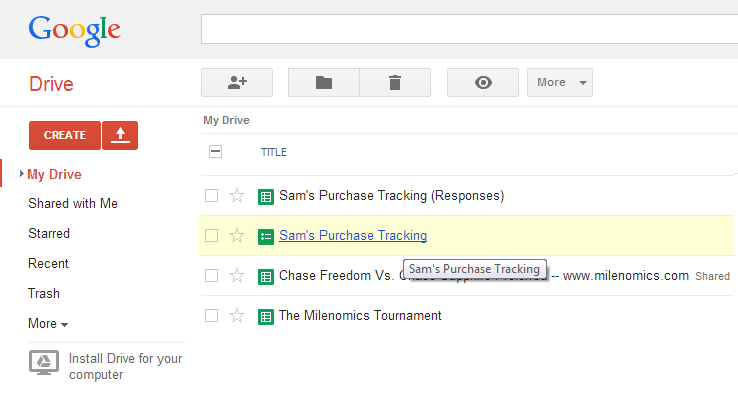738x408 pixels.
Task: Click the Drive product title
Action: [x=51, y=84]
